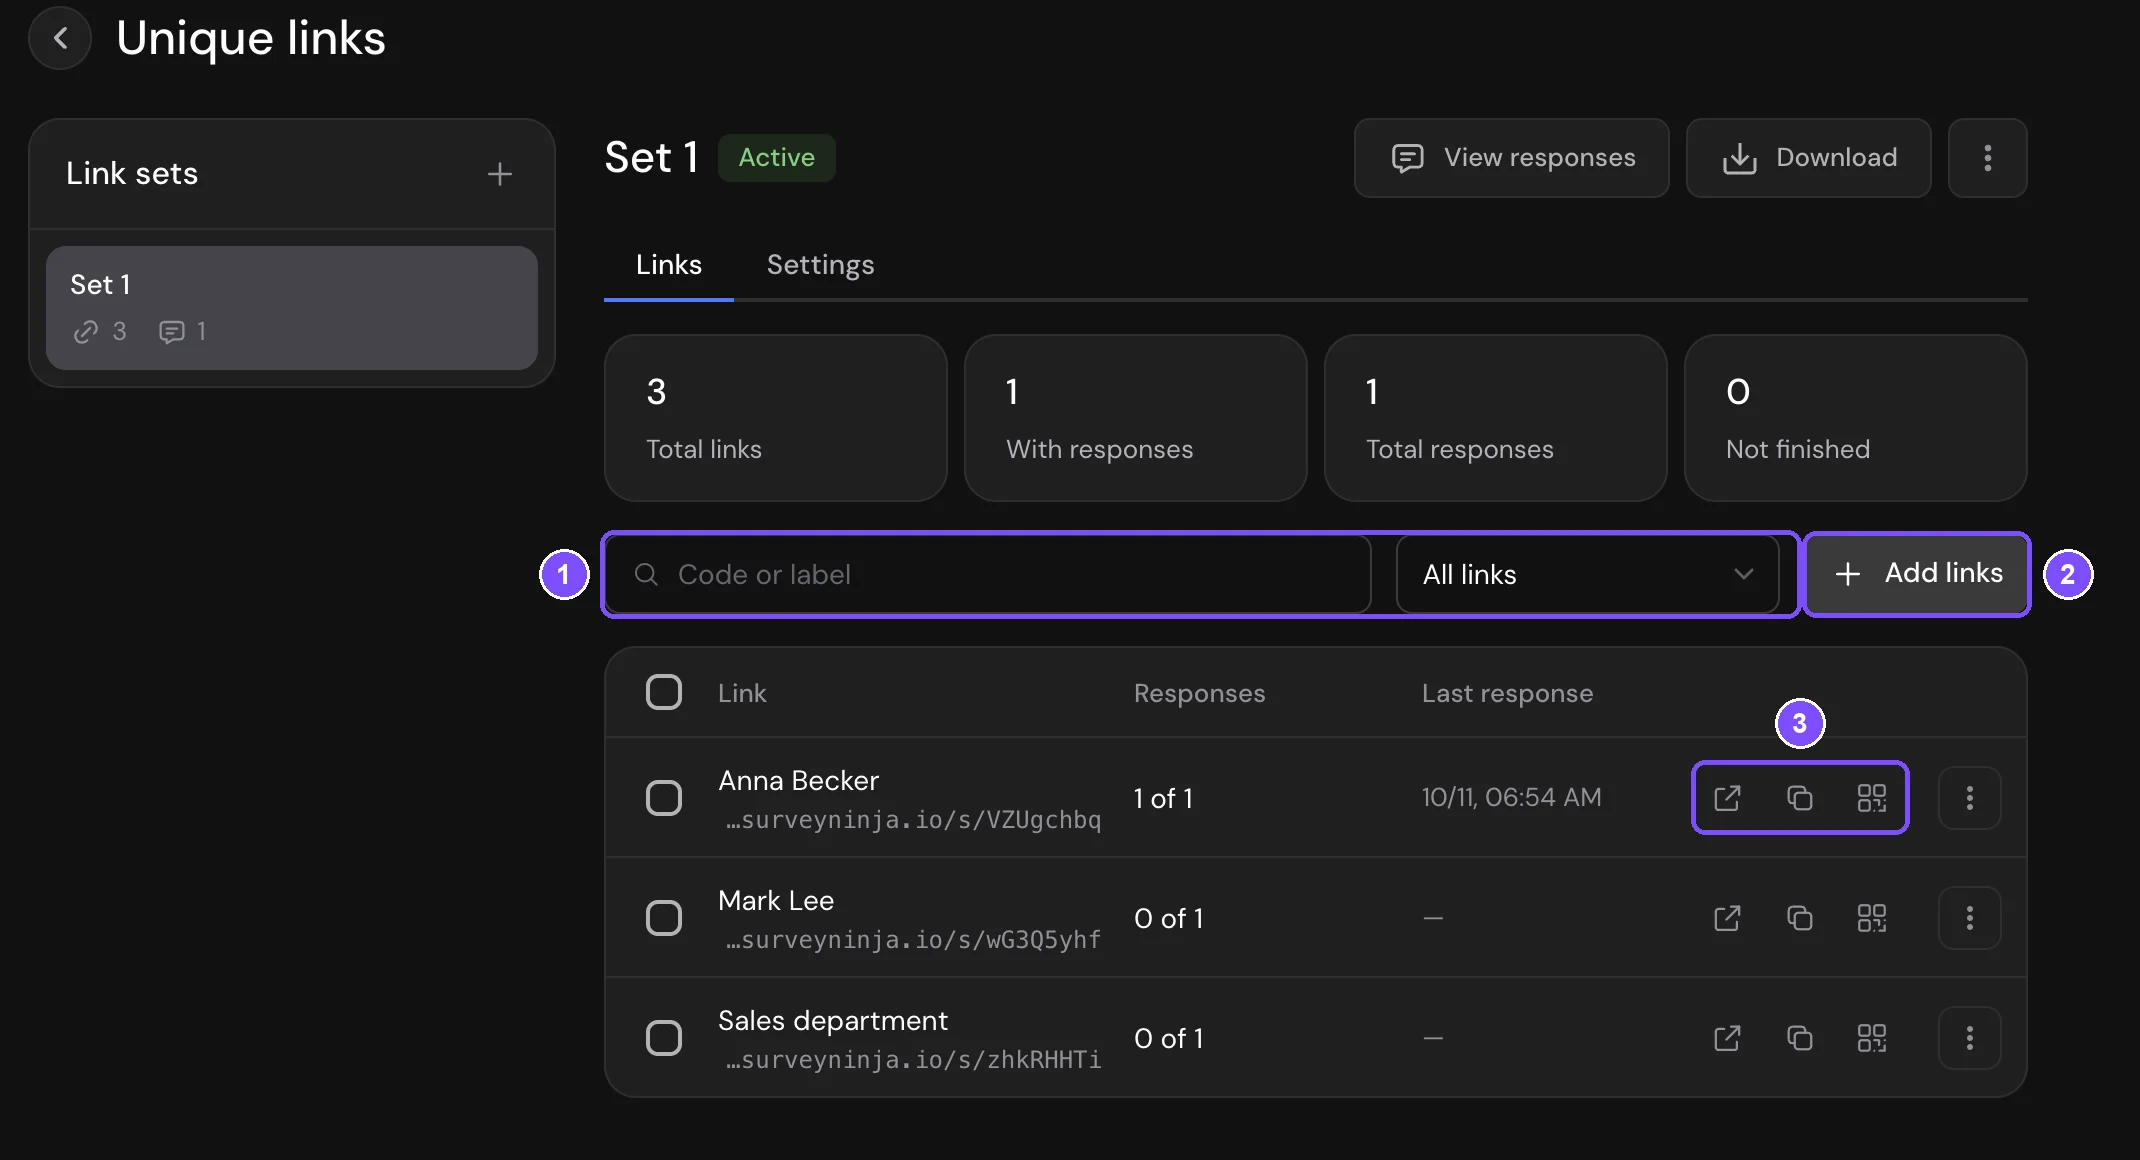This screenshot has height=1160, width=2140.
Task: Switch to the Links tab
Action: pos(669,265)
